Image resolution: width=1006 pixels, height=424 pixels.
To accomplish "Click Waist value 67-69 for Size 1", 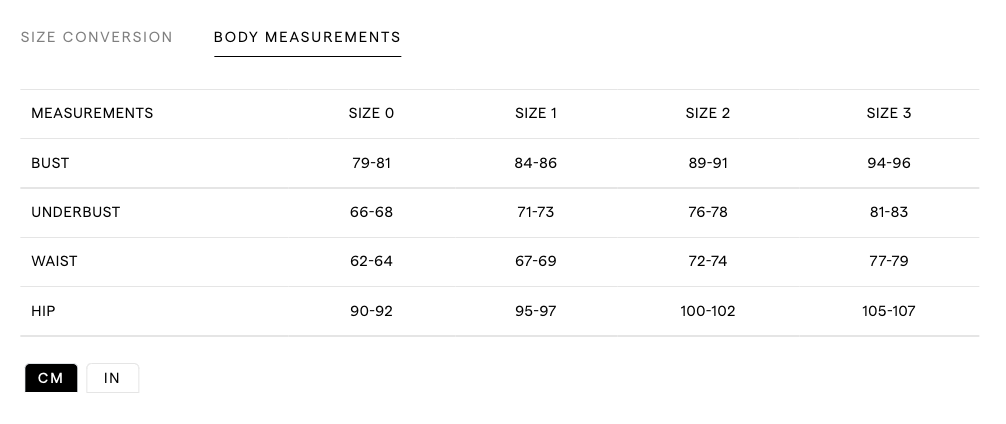I will [x=536, y=261].
